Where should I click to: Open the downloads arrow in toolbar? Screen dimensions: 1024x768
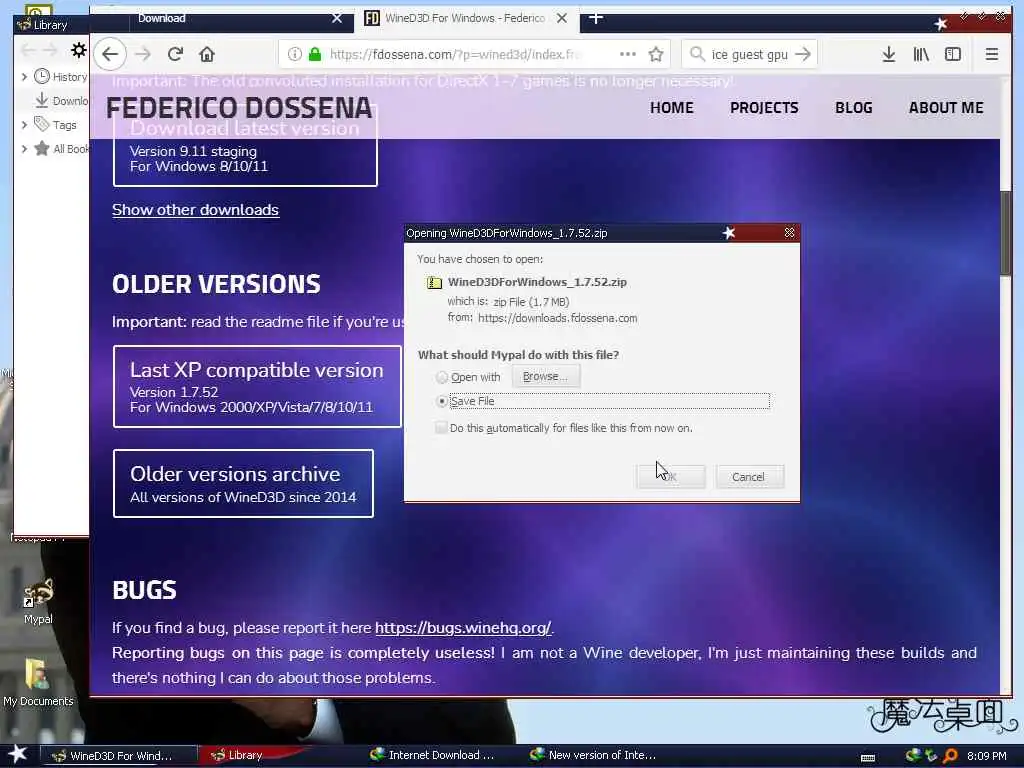(889, 54)
